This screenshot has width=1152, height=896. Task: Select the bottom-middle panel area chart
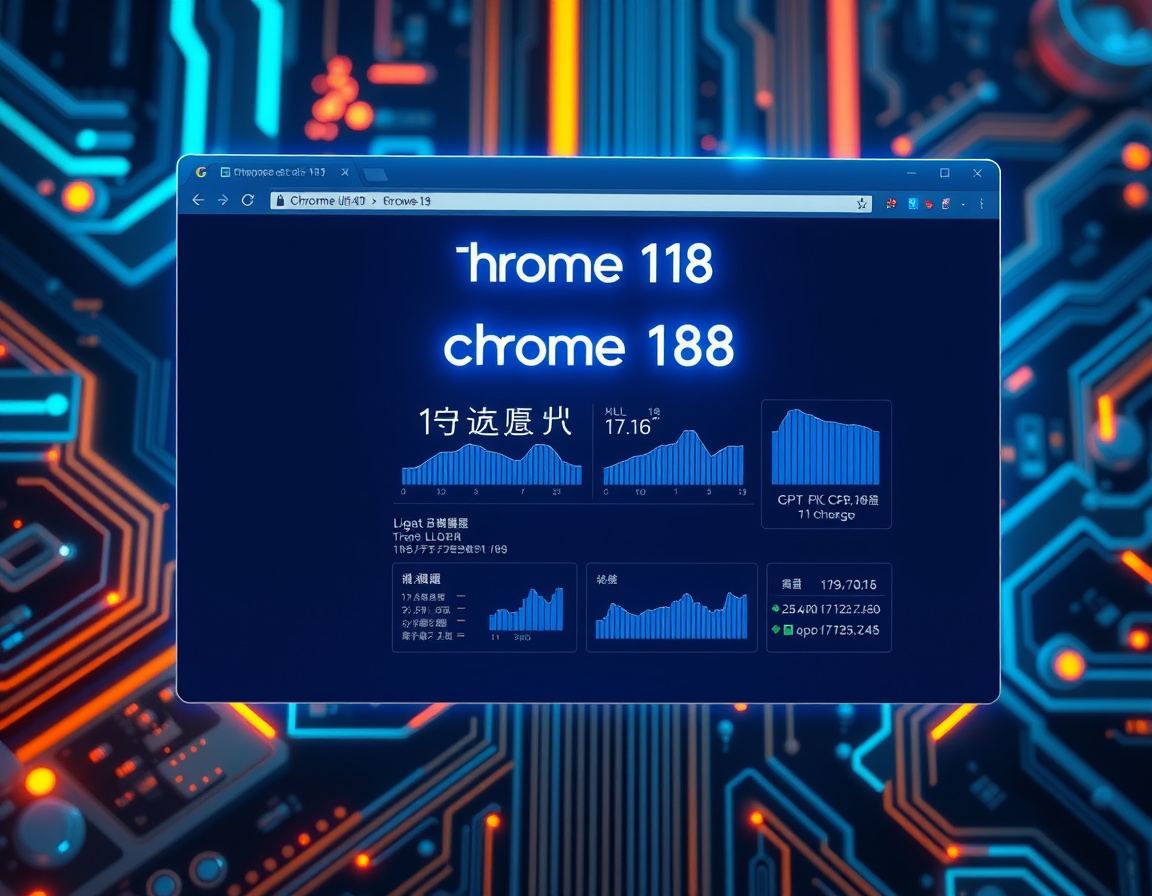coord(672,615)
